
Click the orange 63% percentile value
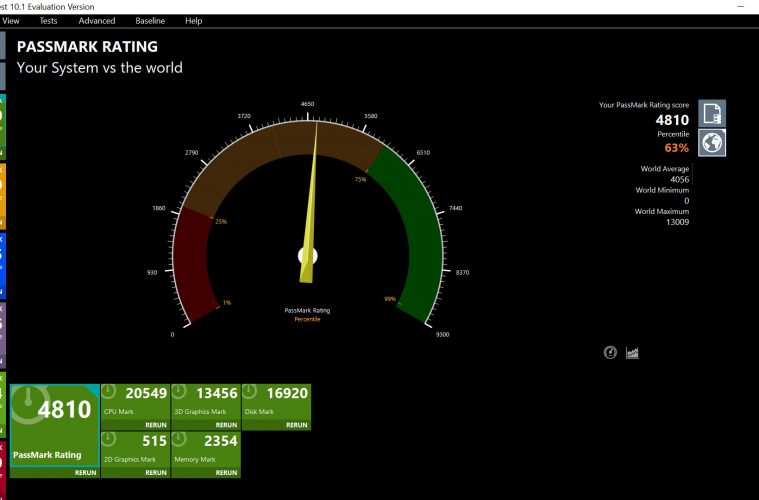tap(676, 148)
